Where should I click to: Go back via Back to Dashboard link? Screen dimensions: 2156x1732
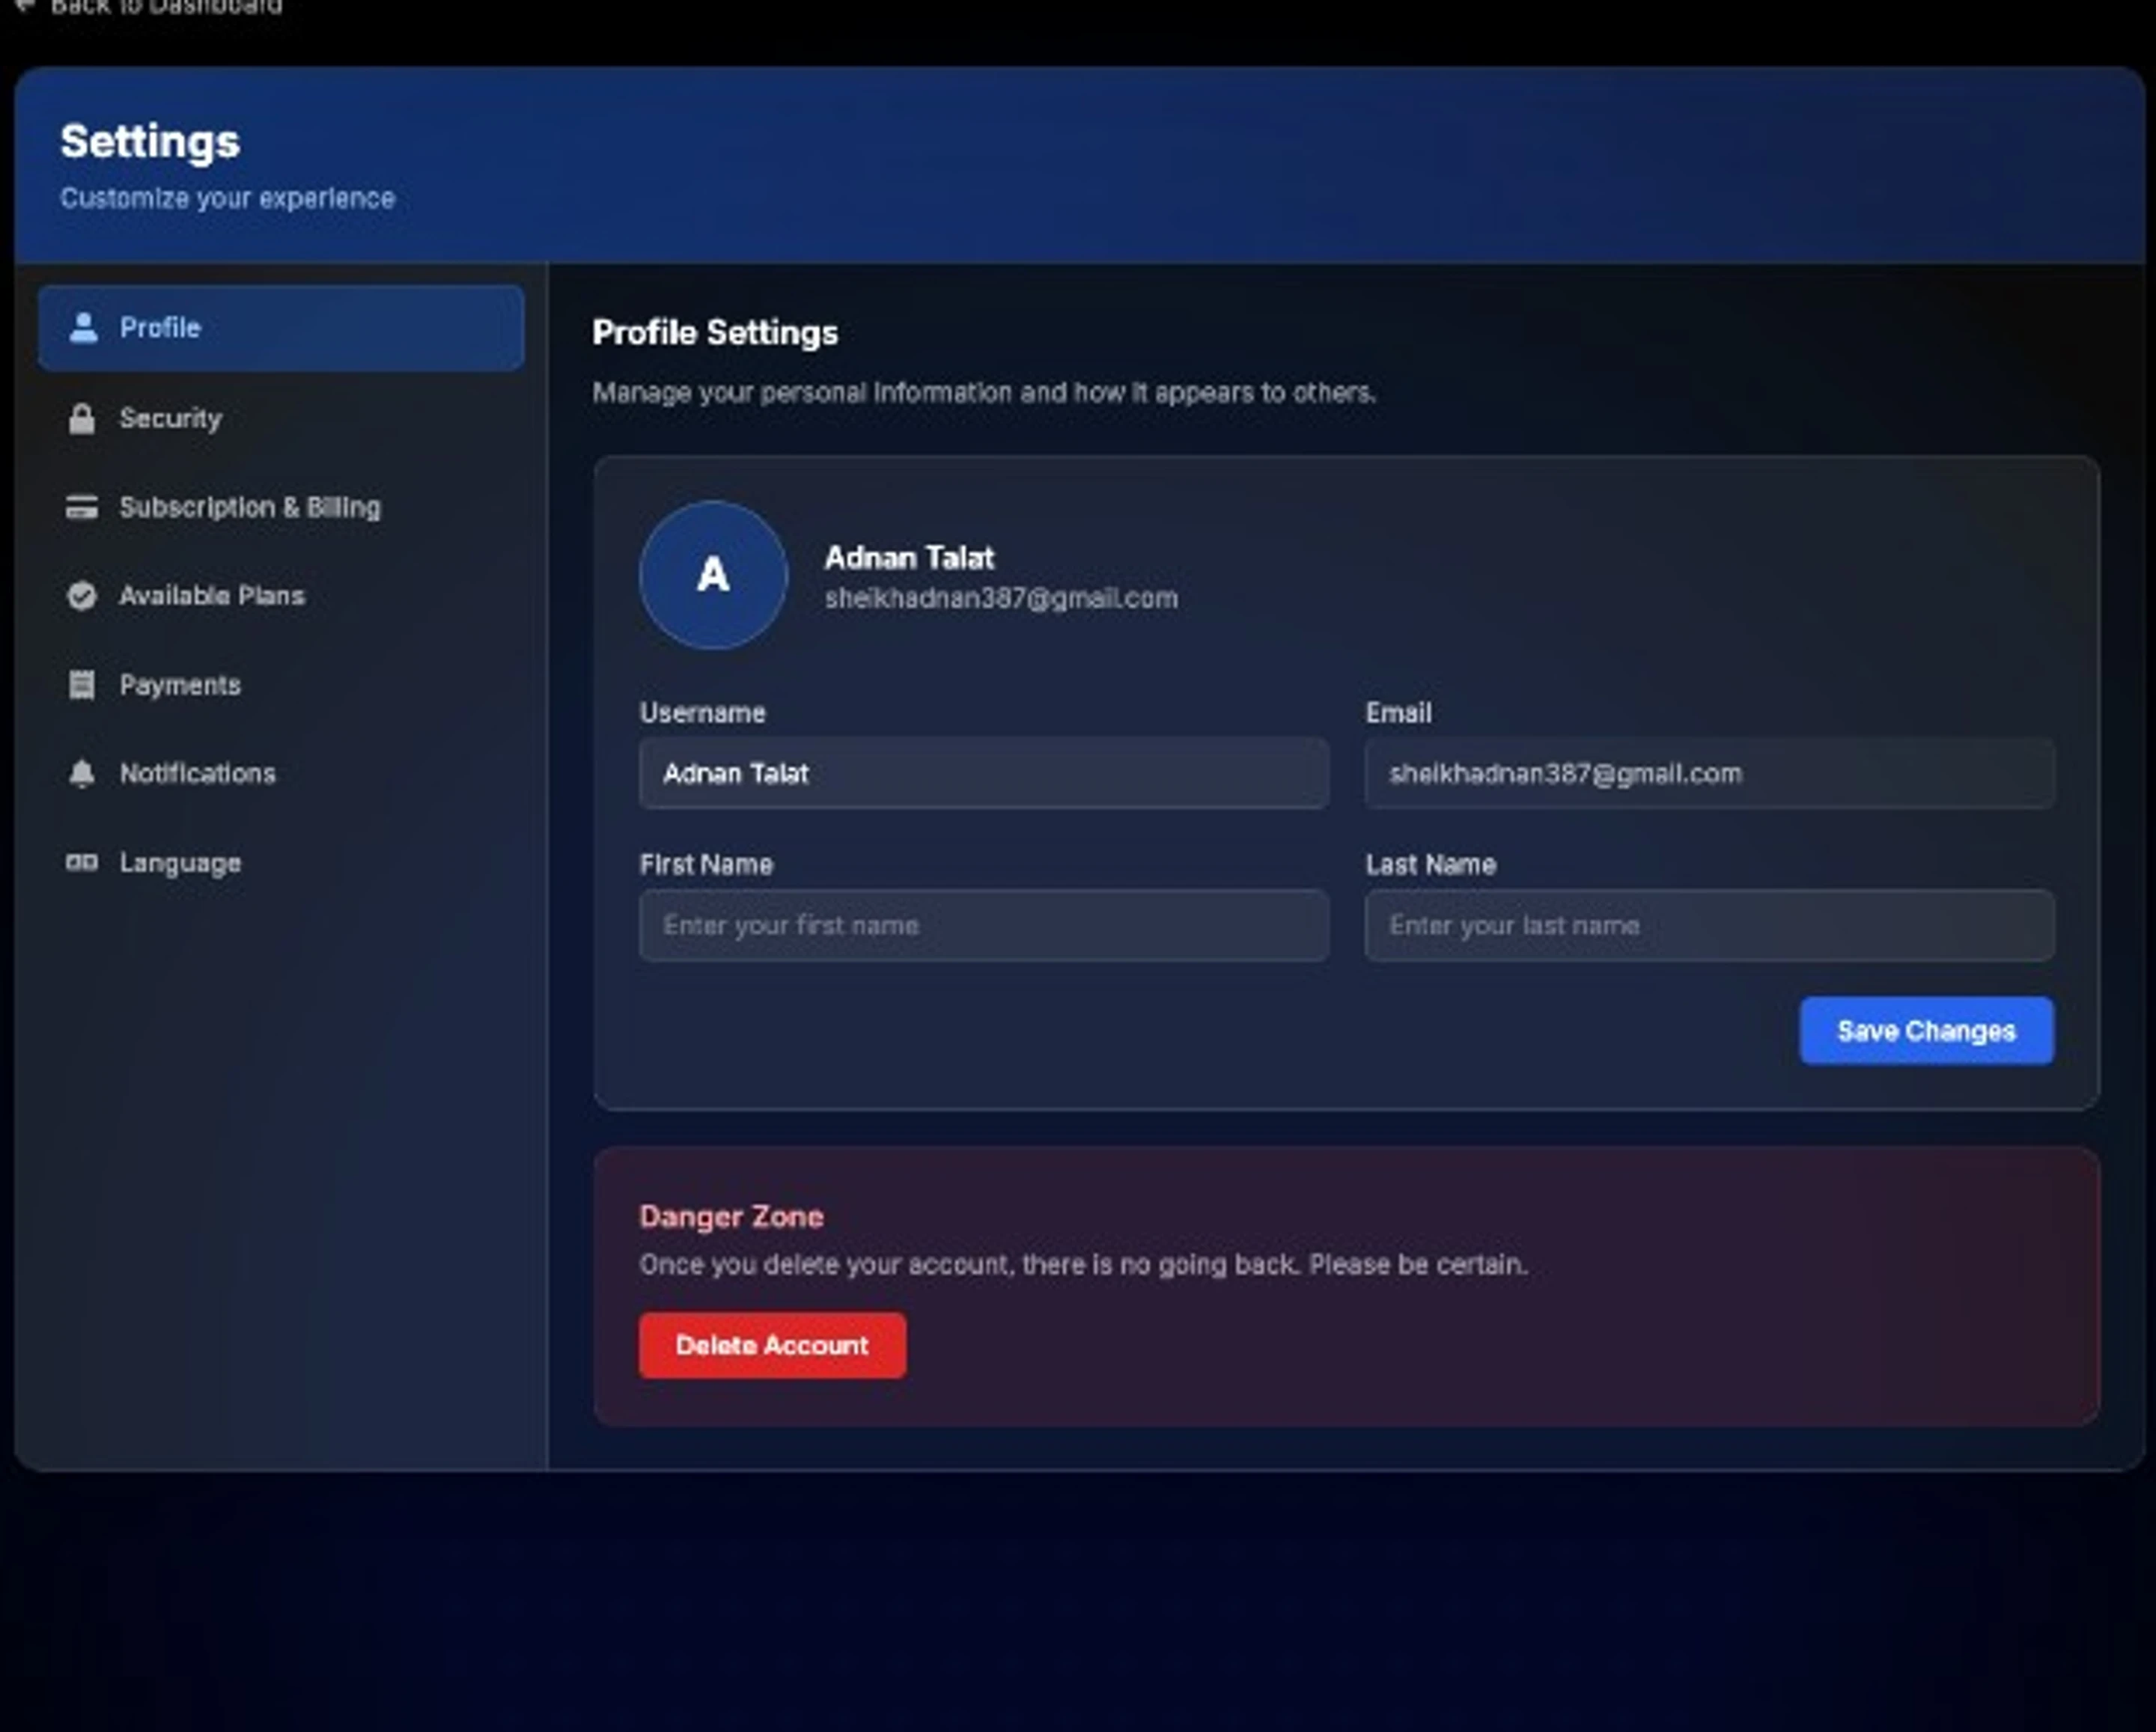(x=150, y=6)
